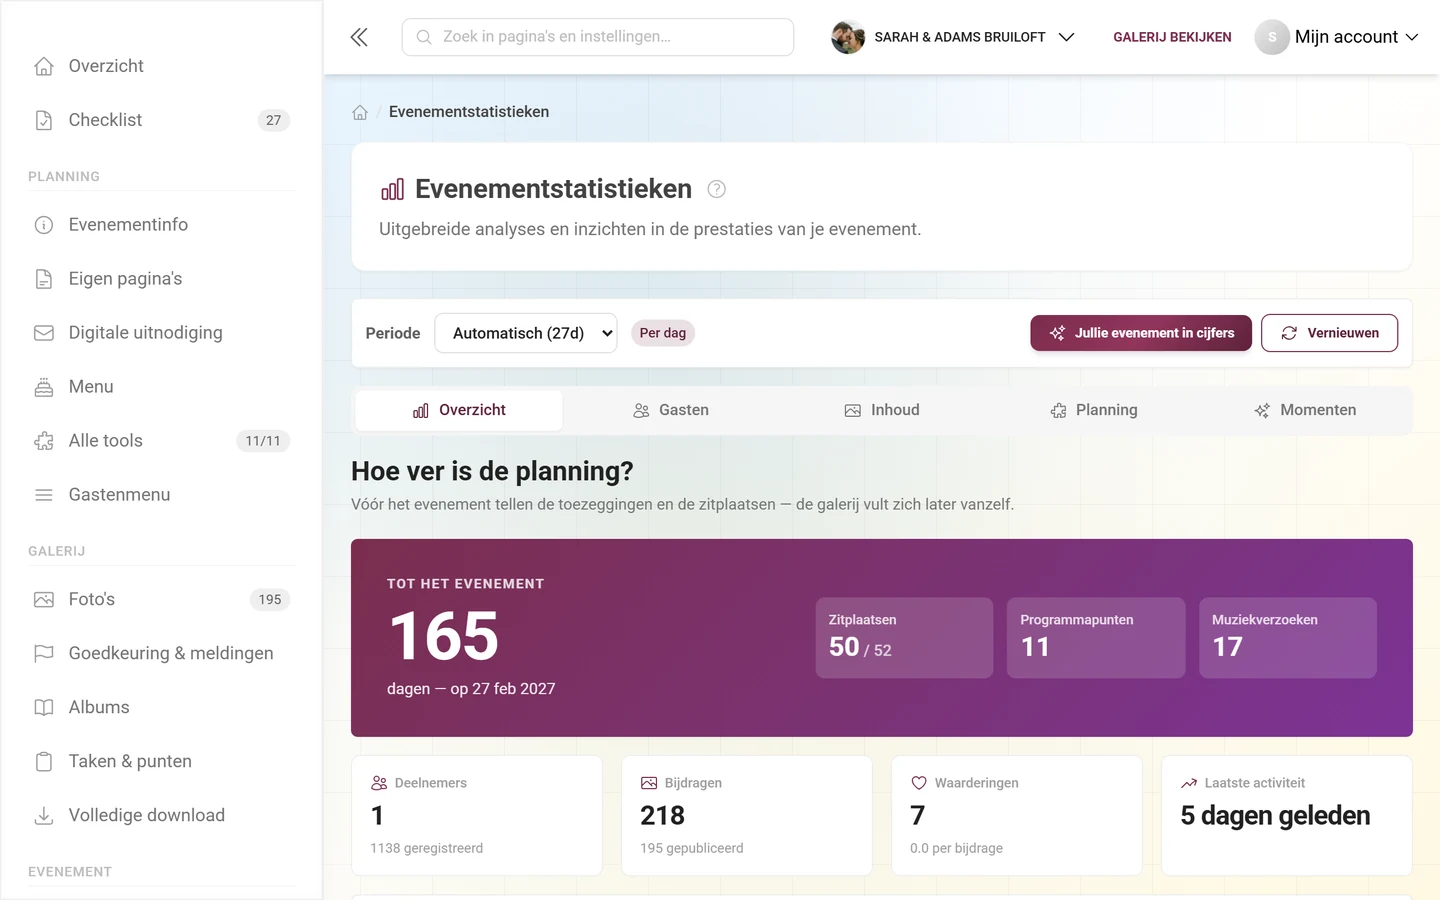Viewport: 1440px width, 900px height.
Task: Switch to the Gasten tab
Action: pyautogui.click(x=671, y=410)
